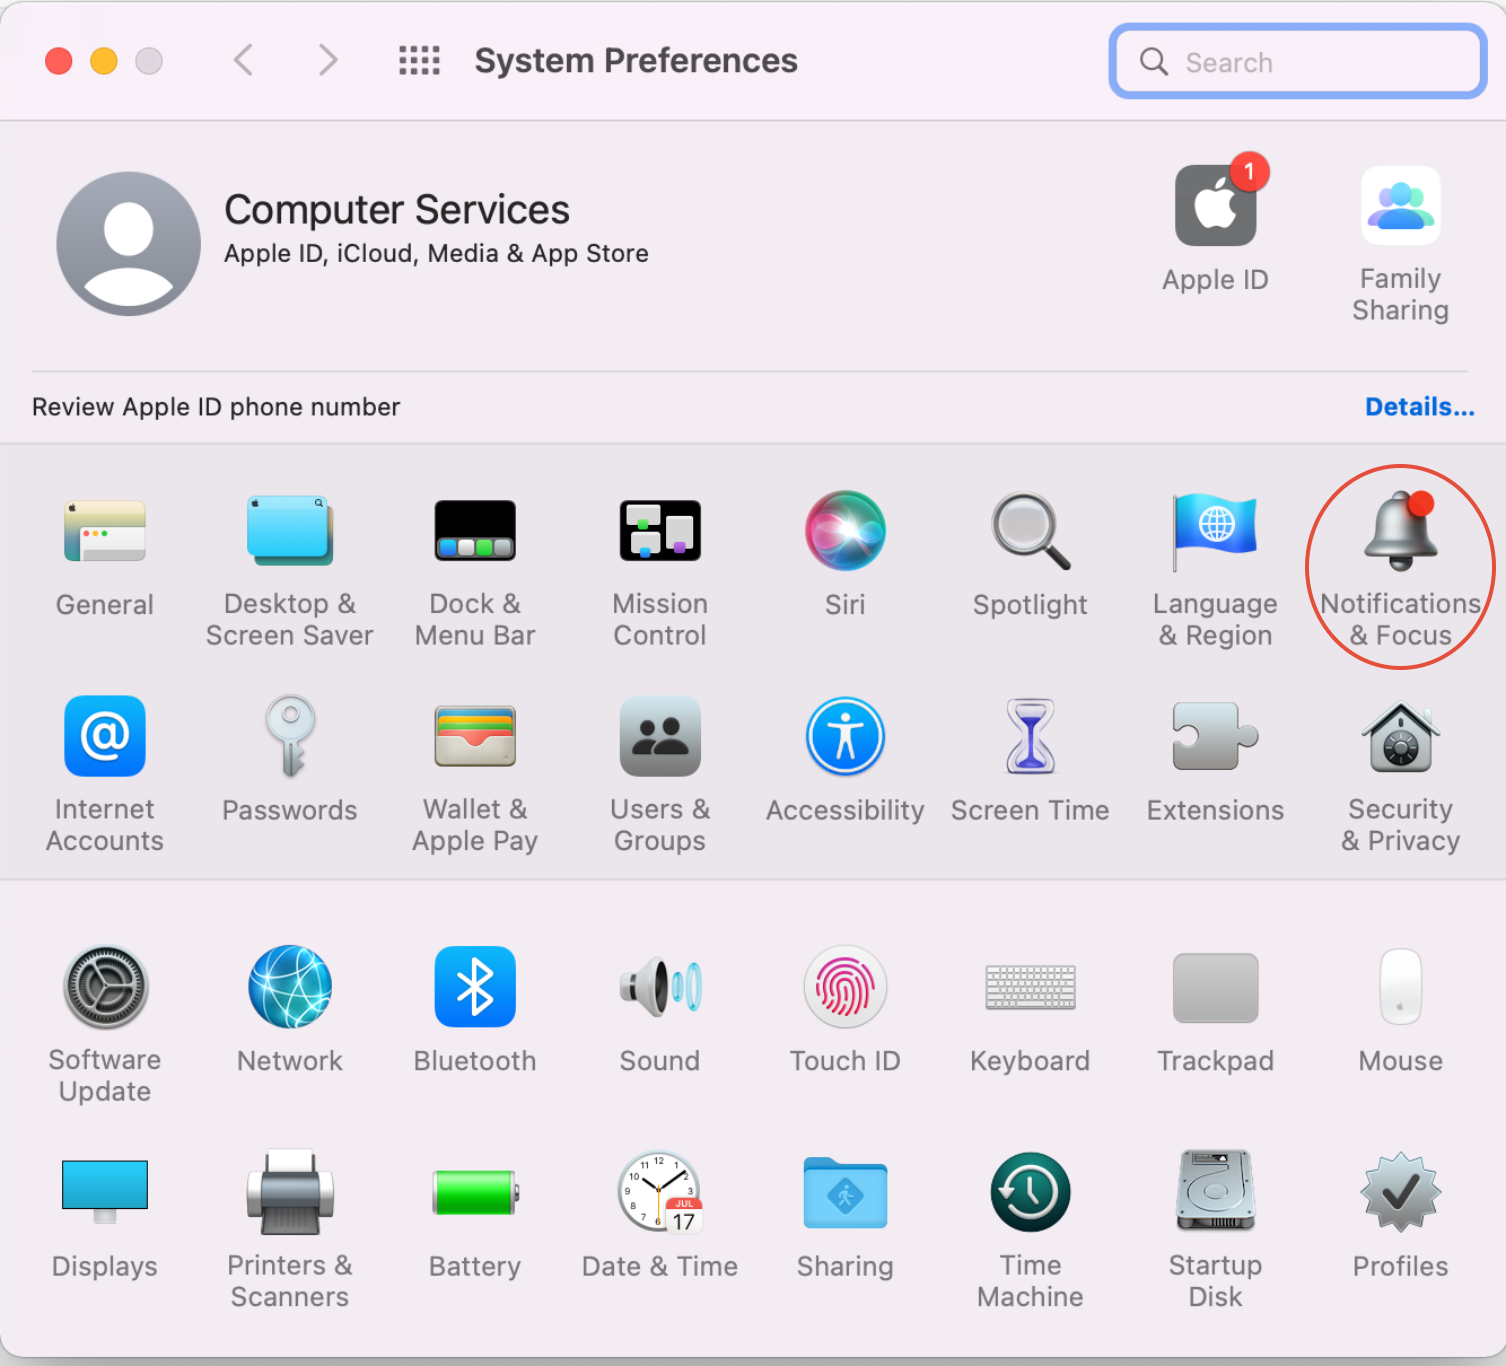Click the show all grid button

point(419,61)
